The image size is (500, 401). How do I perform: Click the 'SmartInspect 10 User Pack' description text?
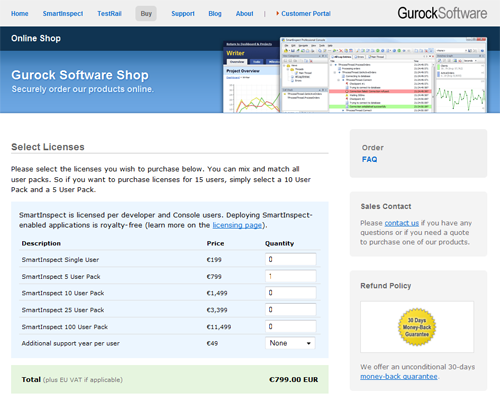pyautogui.click(x=63, y=293)
